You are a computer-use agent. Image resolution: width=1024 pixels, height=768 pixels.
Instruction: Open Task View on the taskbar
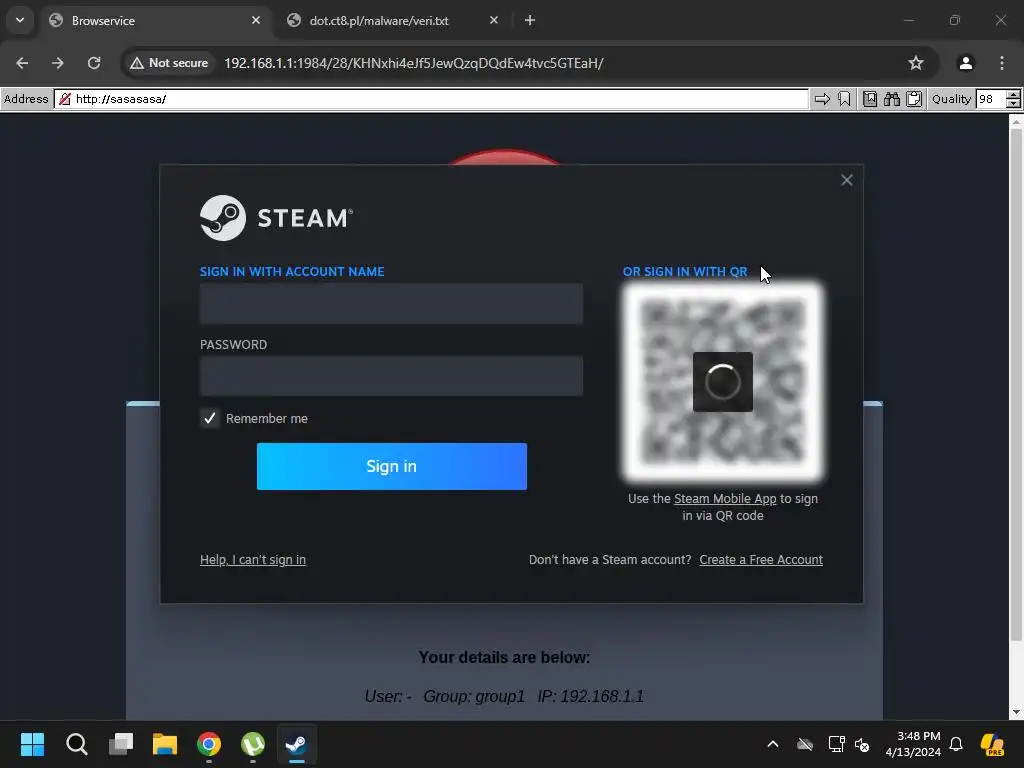tap(121, 744)
